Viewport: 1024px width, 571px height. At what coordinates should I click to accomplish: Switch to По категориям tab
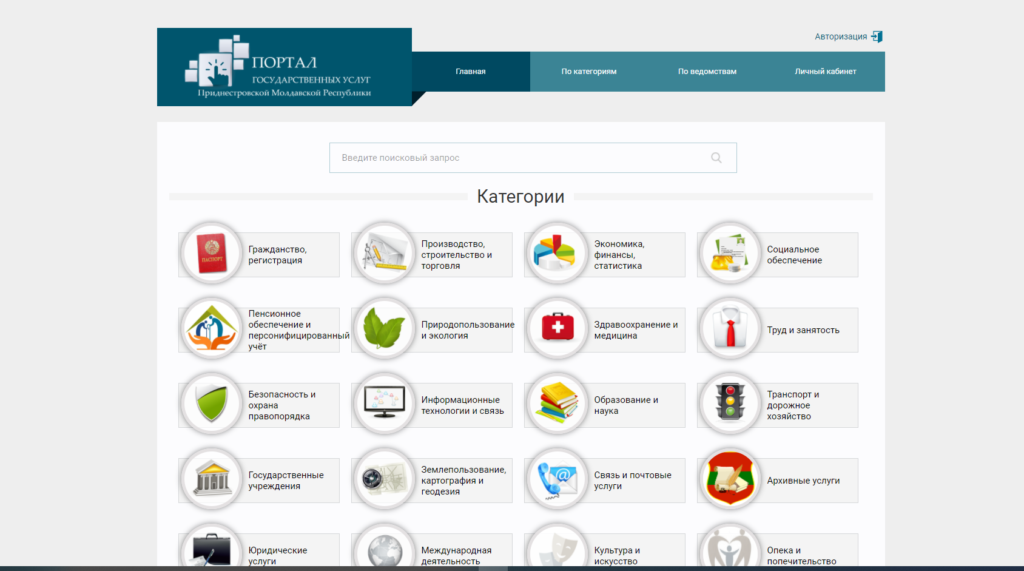589,71
